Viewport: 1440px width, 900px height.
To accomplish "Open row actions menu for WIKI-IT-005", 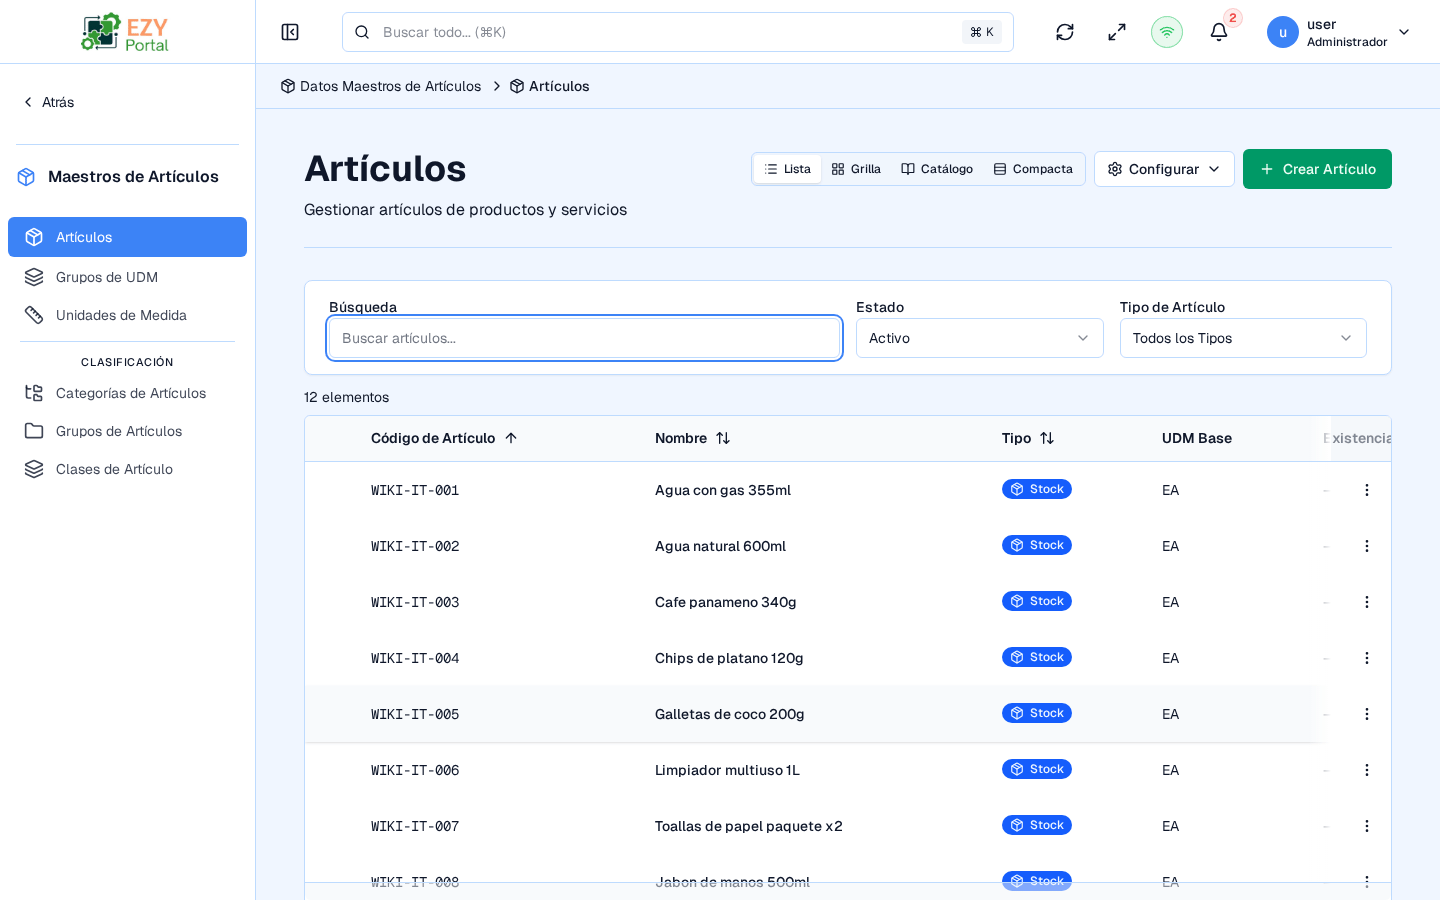I will (1367, 714).
